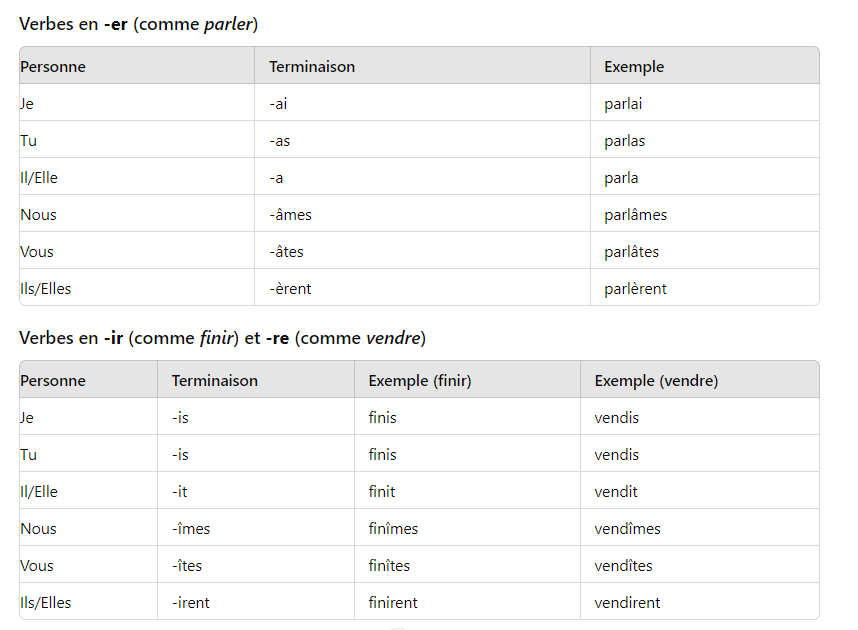Select the "Exemple (vendre)" column header
This screenshot has height=630, width=858.
click(656, 381)
